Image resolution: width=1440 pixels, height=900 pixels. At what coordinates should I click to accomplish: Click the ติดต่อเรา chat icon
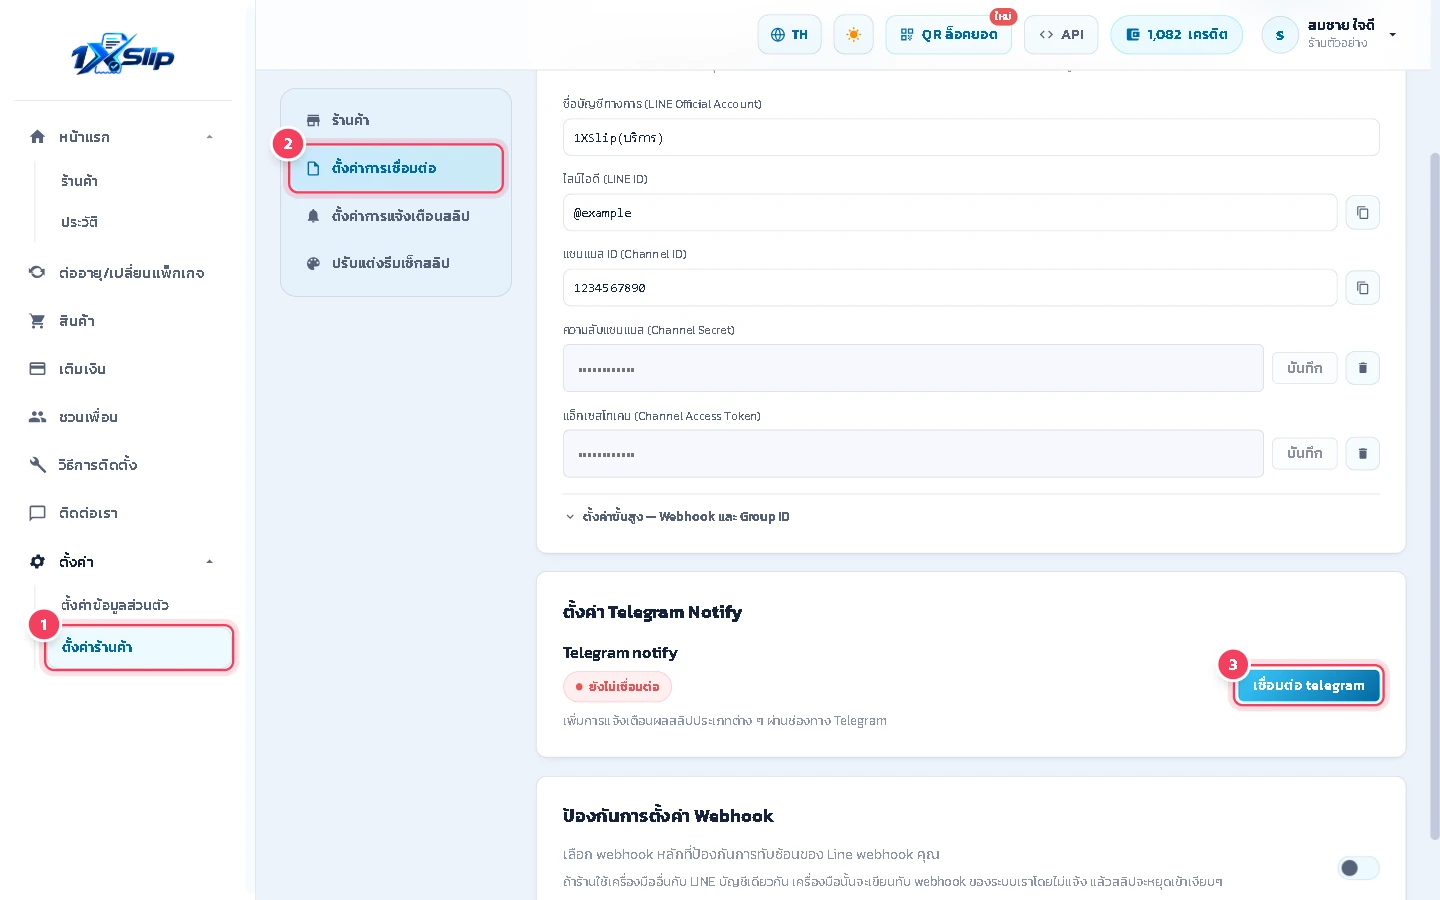click(37, 513)
